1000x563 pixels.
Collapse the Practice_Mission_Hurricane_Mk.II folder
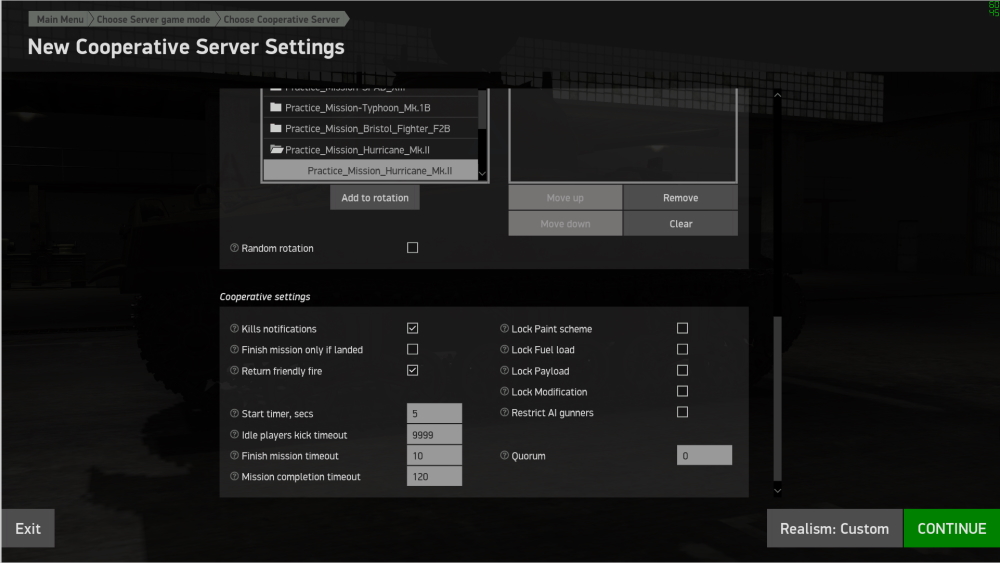coord(276,149)
